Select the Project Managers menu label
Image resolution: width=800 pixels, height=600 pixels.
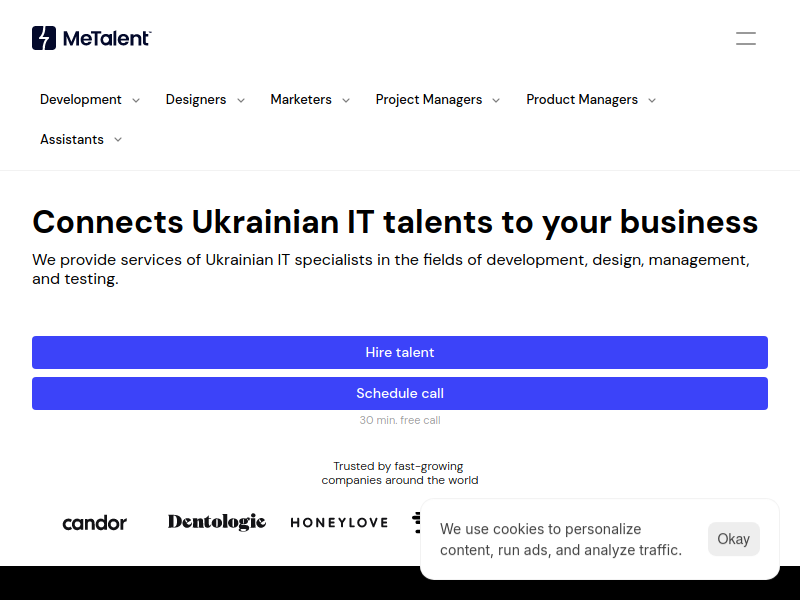429,99
